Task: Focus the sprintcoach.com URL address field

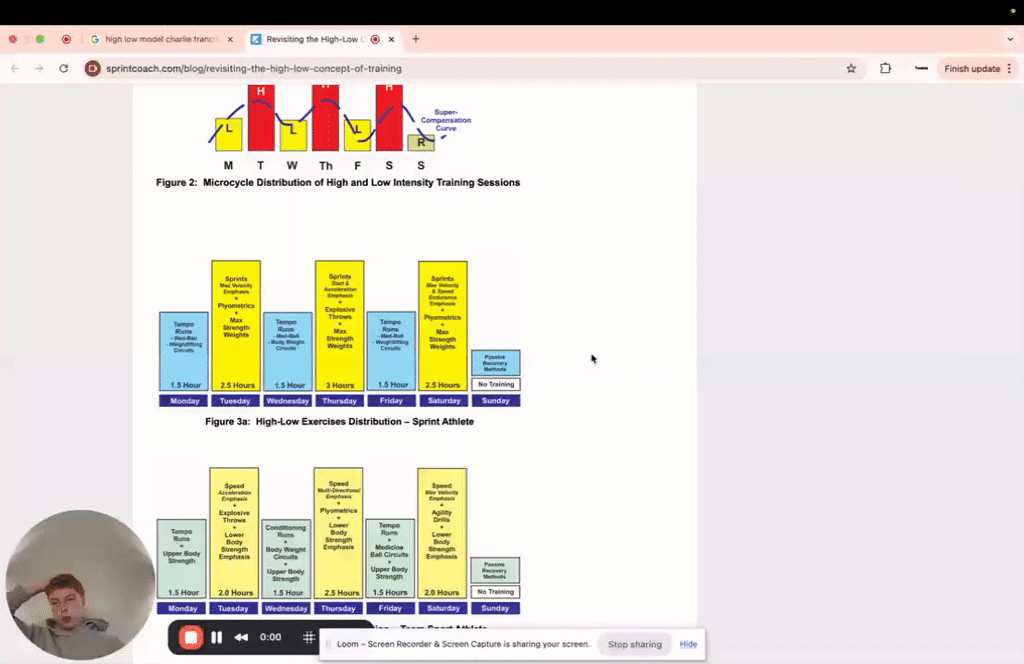Action: point(457,69)
